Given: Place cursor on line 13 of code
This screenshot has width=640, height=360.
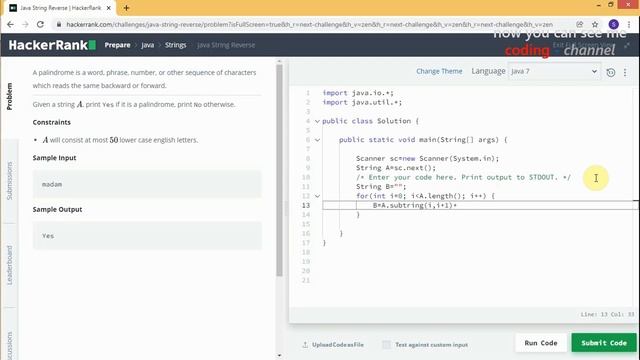Looking at the screenshot, I should (x=480, y=205).
